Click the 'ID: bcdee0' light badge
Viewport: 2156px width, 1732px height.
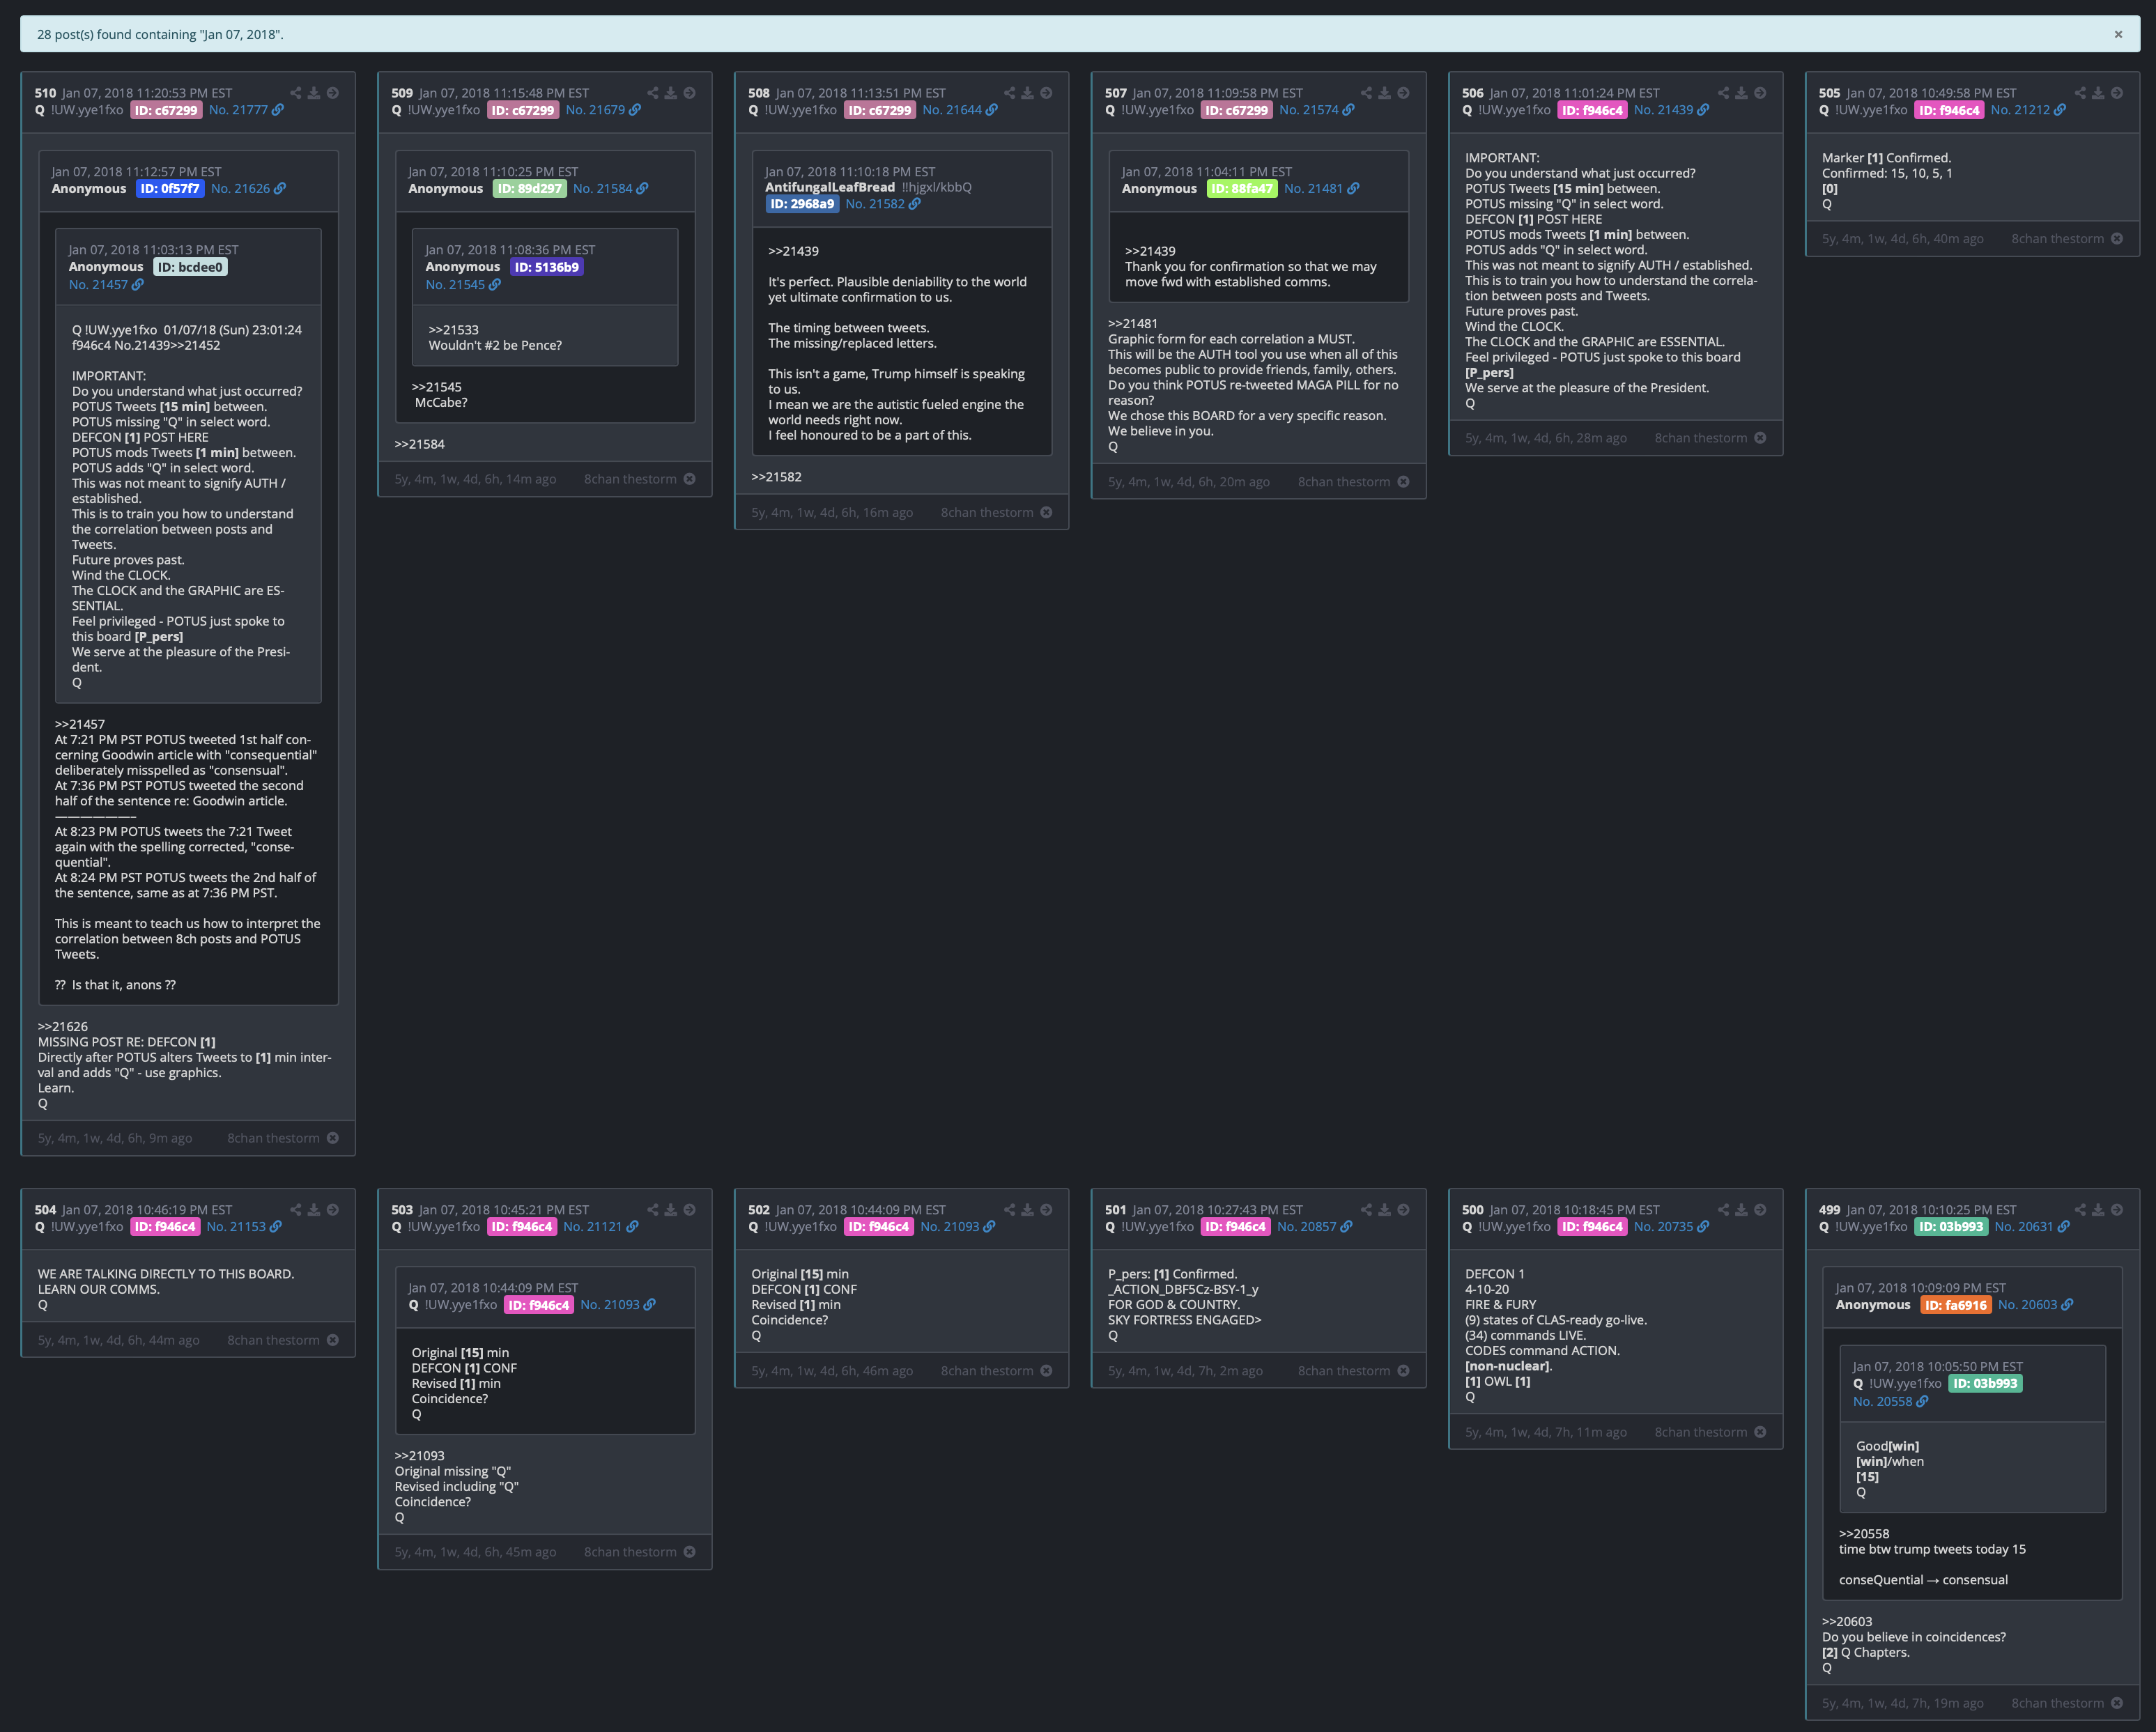click(x=190, y=267)
